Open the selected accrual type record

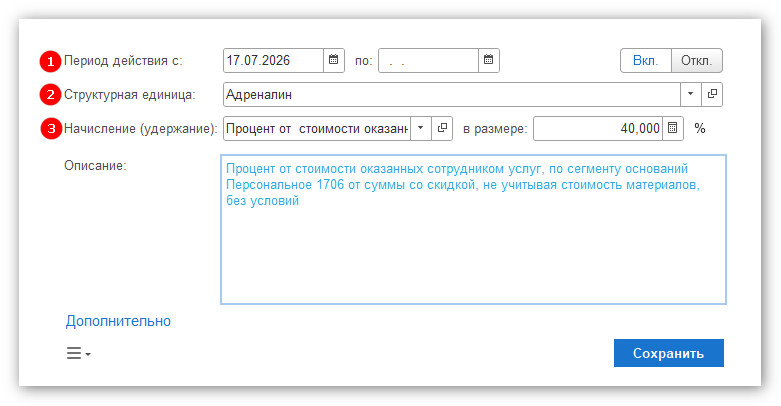point(442,129)
